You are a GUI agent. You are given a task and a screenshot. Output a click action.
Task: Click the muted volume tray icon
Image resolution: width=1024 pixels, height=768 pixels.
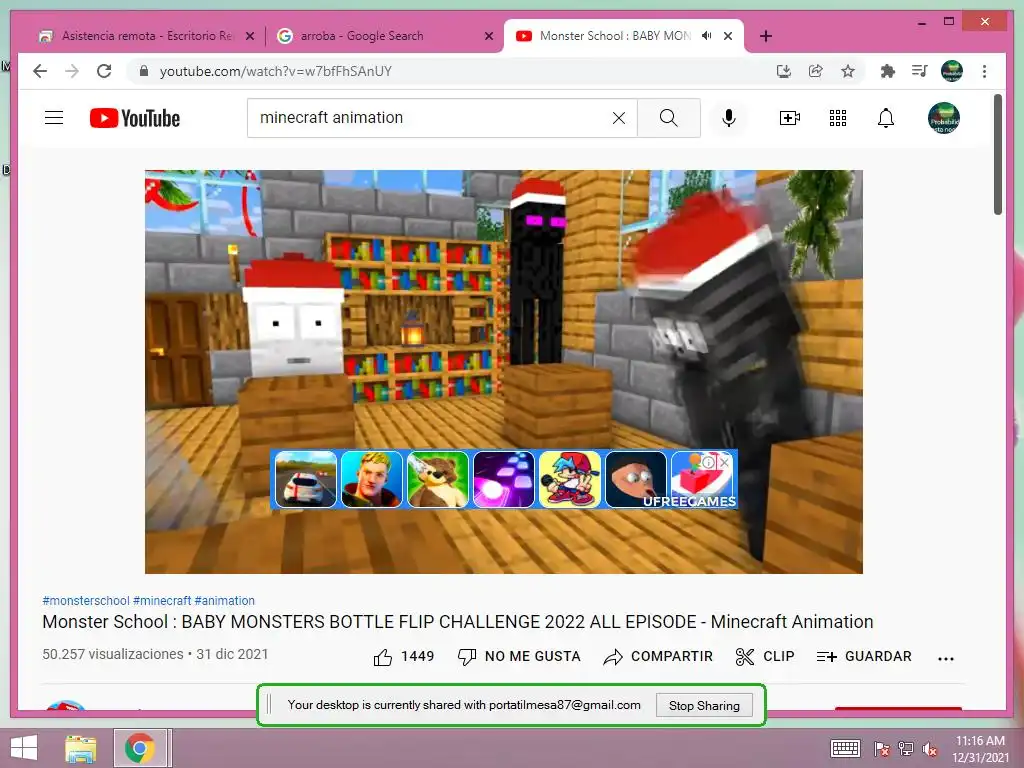point(930,749)
